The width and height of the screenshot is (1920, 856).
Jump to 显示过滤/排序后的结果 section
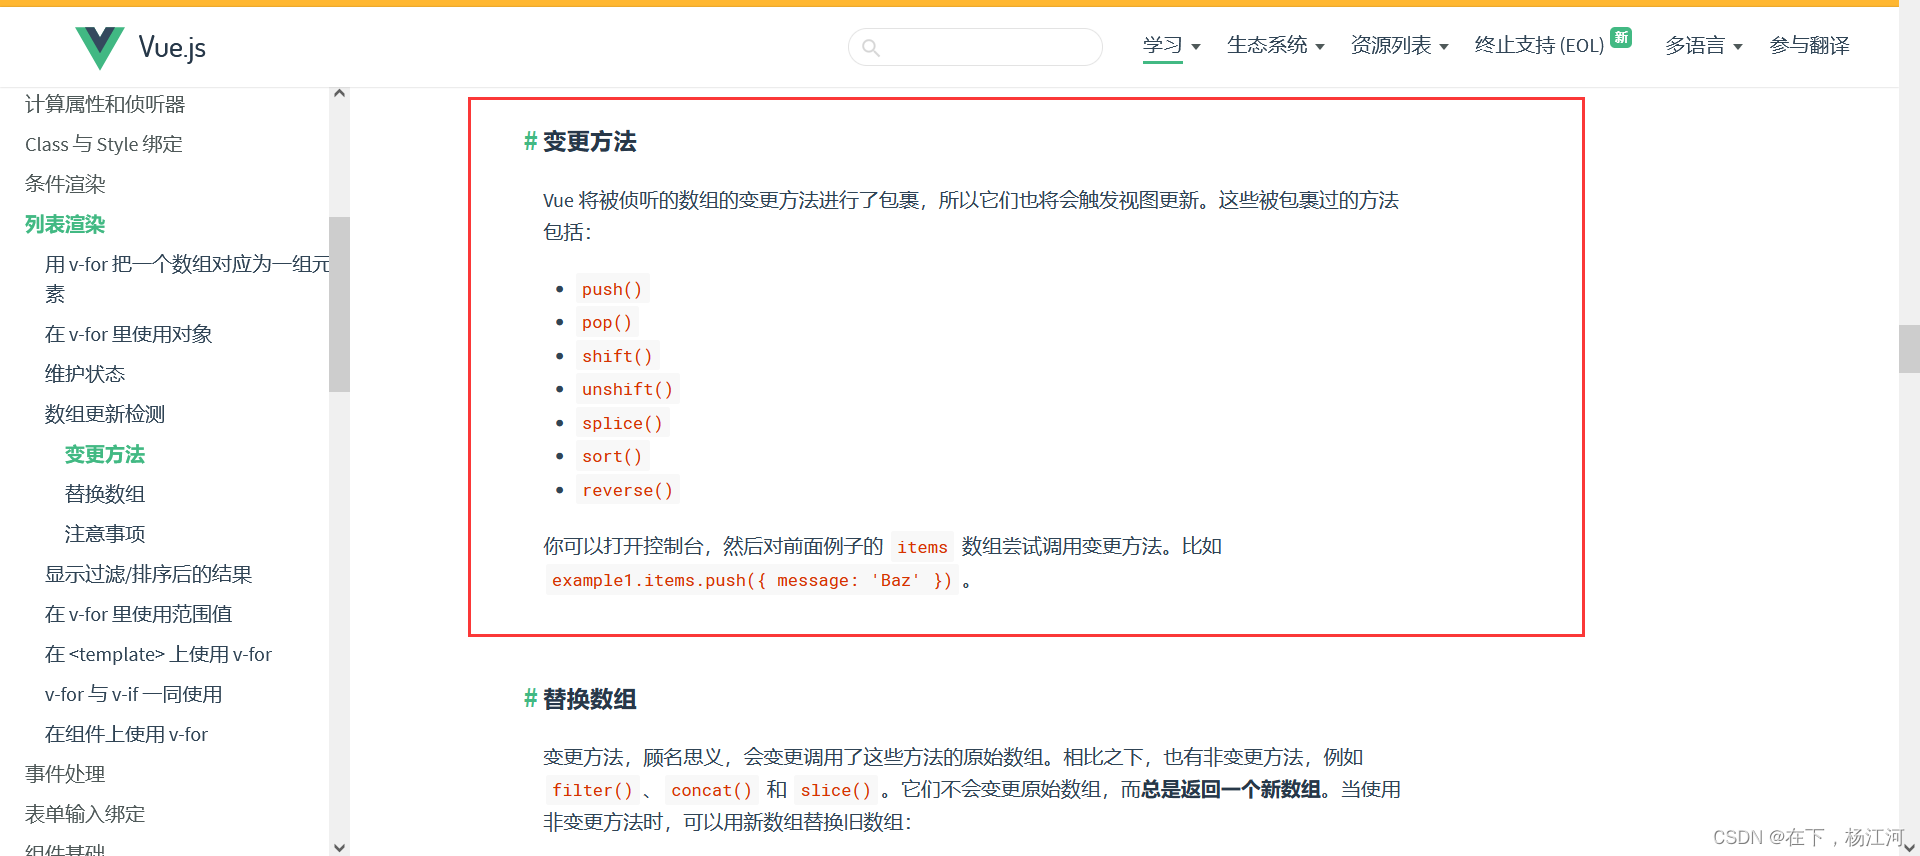[x=149, y=574]
